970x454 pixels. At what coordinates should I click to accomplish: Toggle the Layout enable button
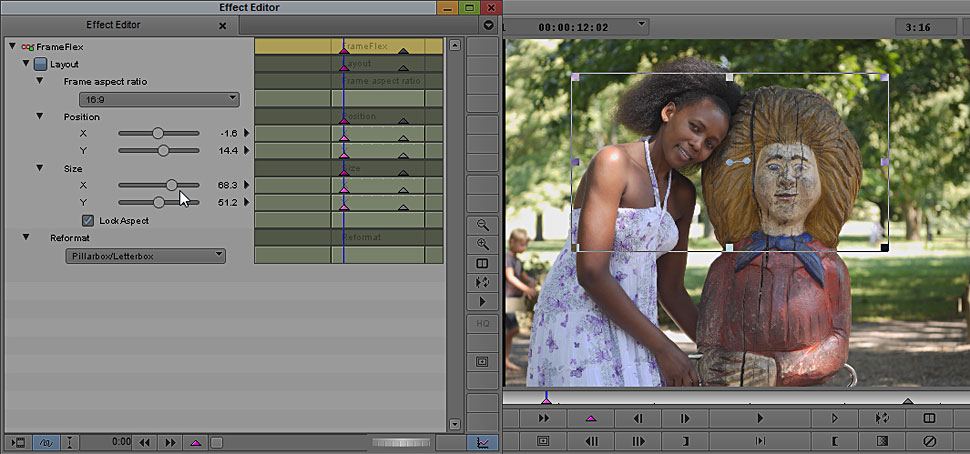pyautogui.click(x=40, y=64)
